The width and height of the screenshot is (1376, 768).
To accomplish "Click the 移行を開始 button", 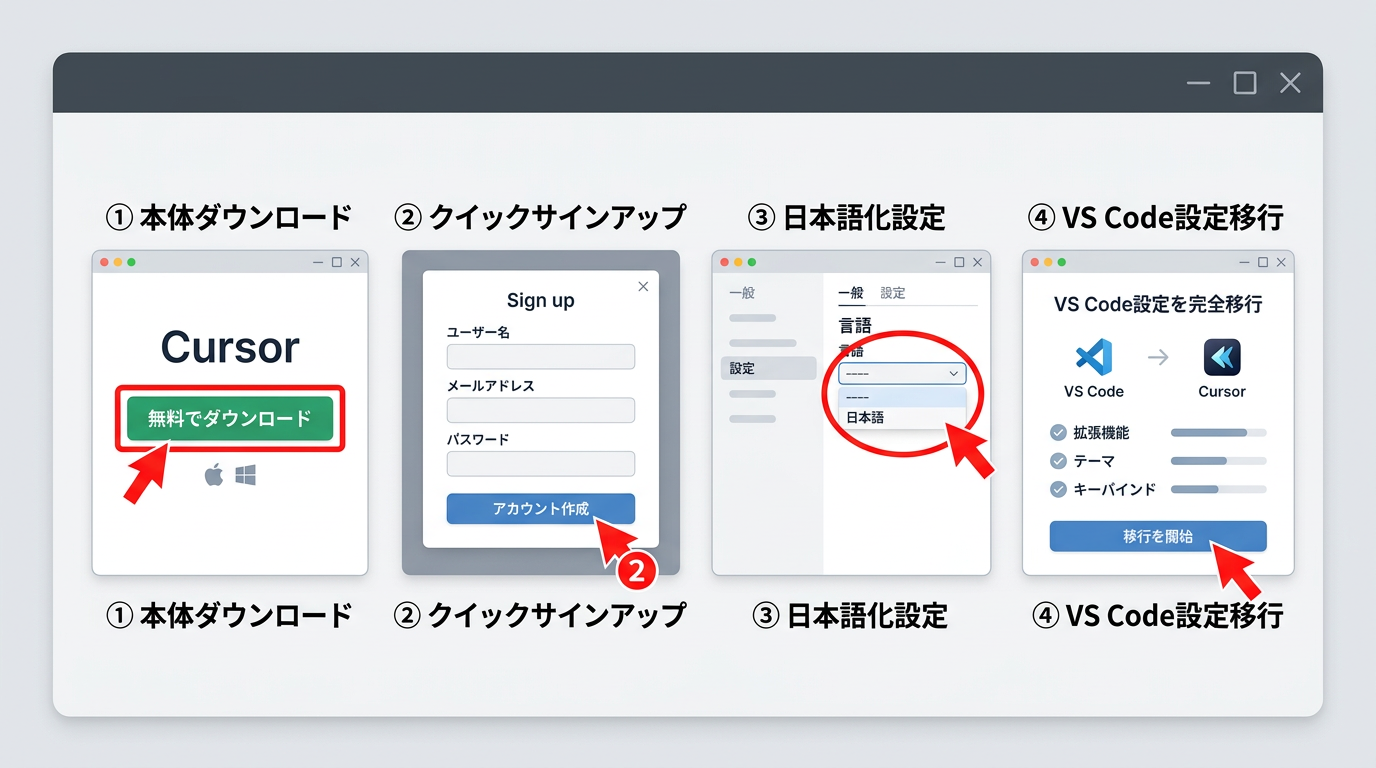I will click(1157, 536).
